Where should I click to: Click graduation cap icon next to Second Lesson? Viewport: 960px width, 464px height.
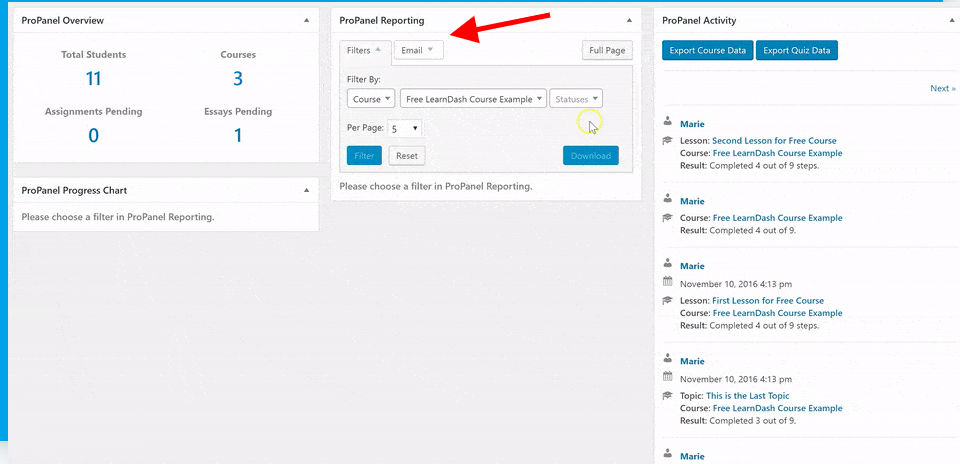point(667,141)
